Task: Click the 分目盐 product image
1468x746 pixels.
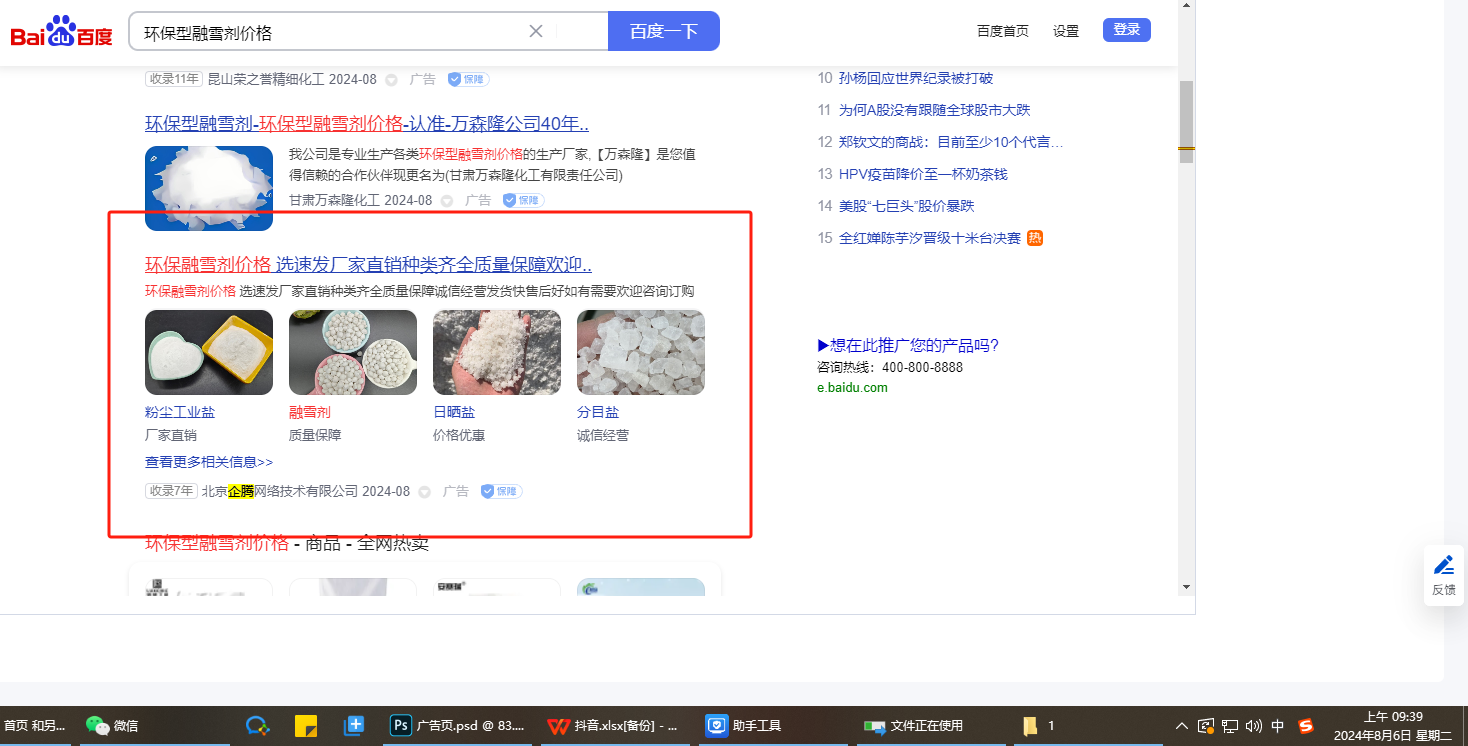Action: pyautogui.click(x=641, y=352)
